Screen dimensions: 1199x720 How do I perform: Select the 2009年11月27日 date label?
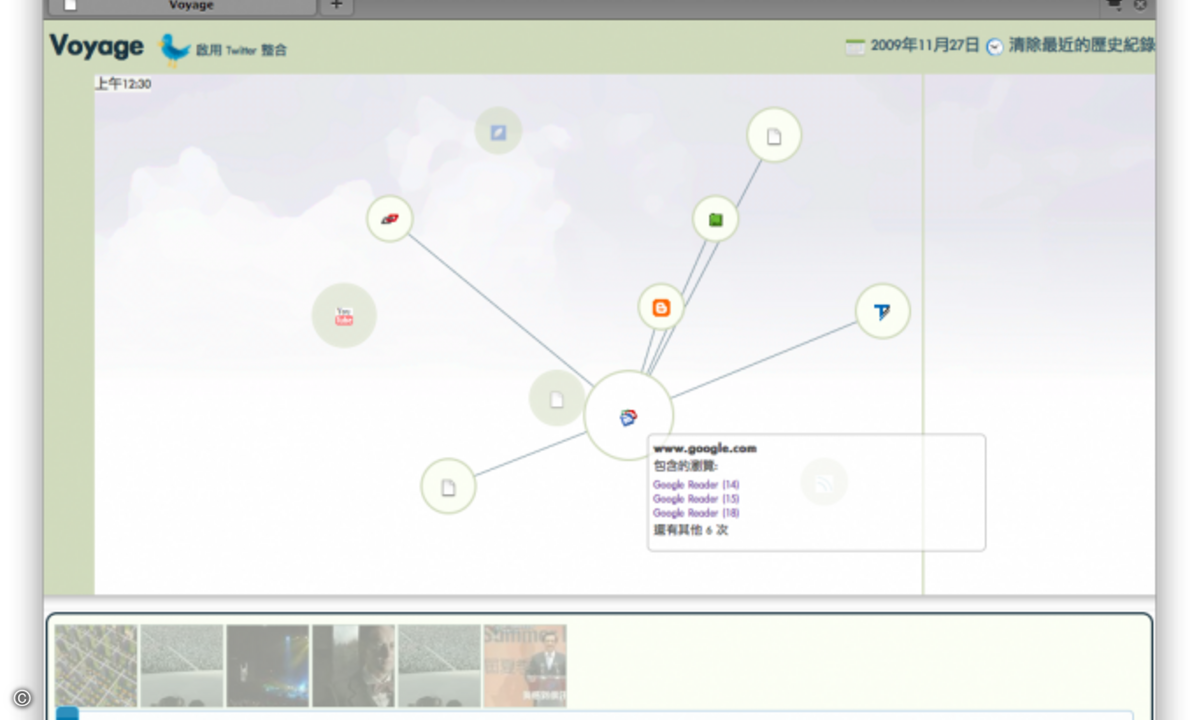(924, 45)
